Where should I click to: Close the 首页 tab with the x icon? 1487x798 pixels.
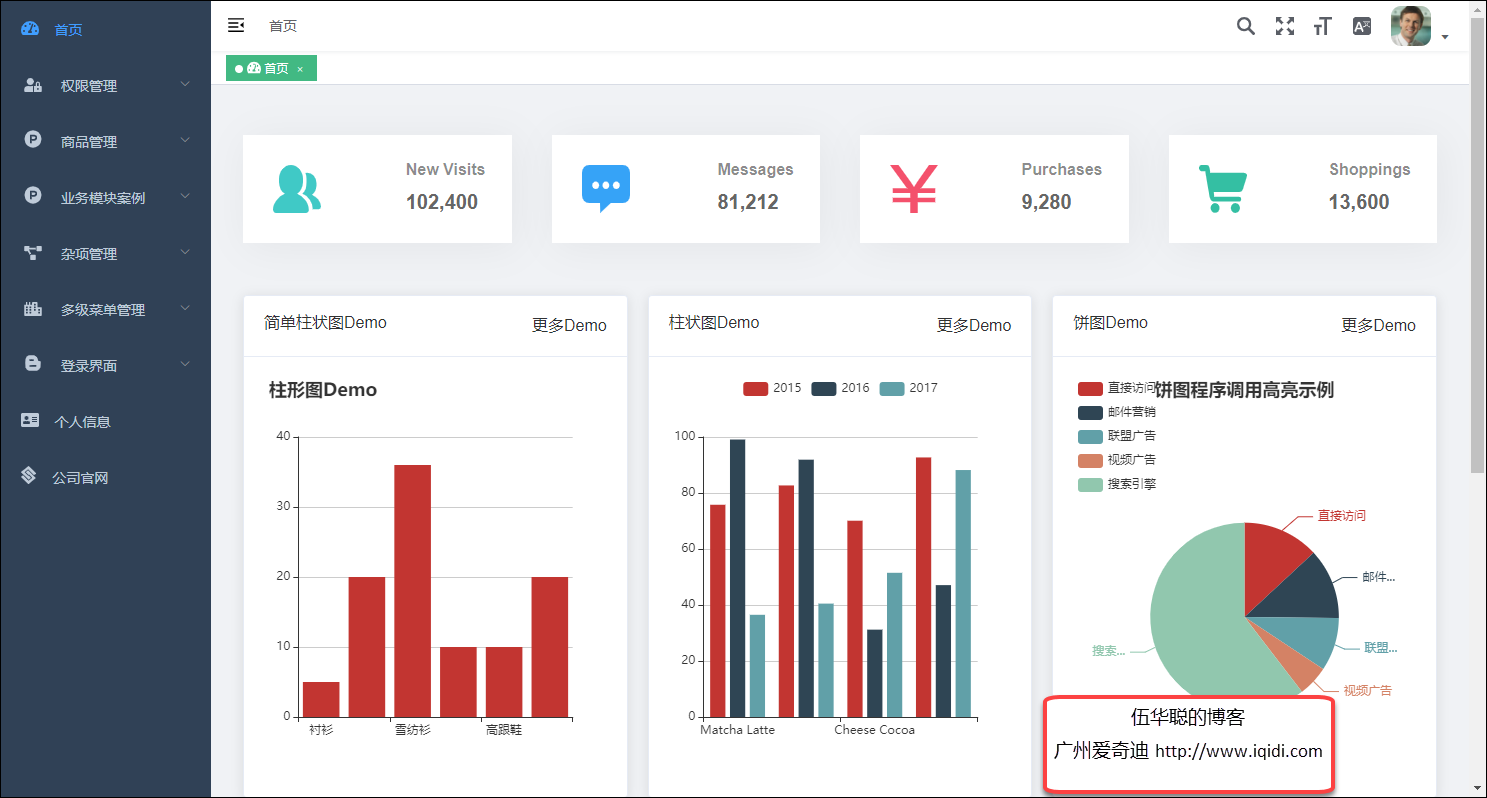[300, 69]
